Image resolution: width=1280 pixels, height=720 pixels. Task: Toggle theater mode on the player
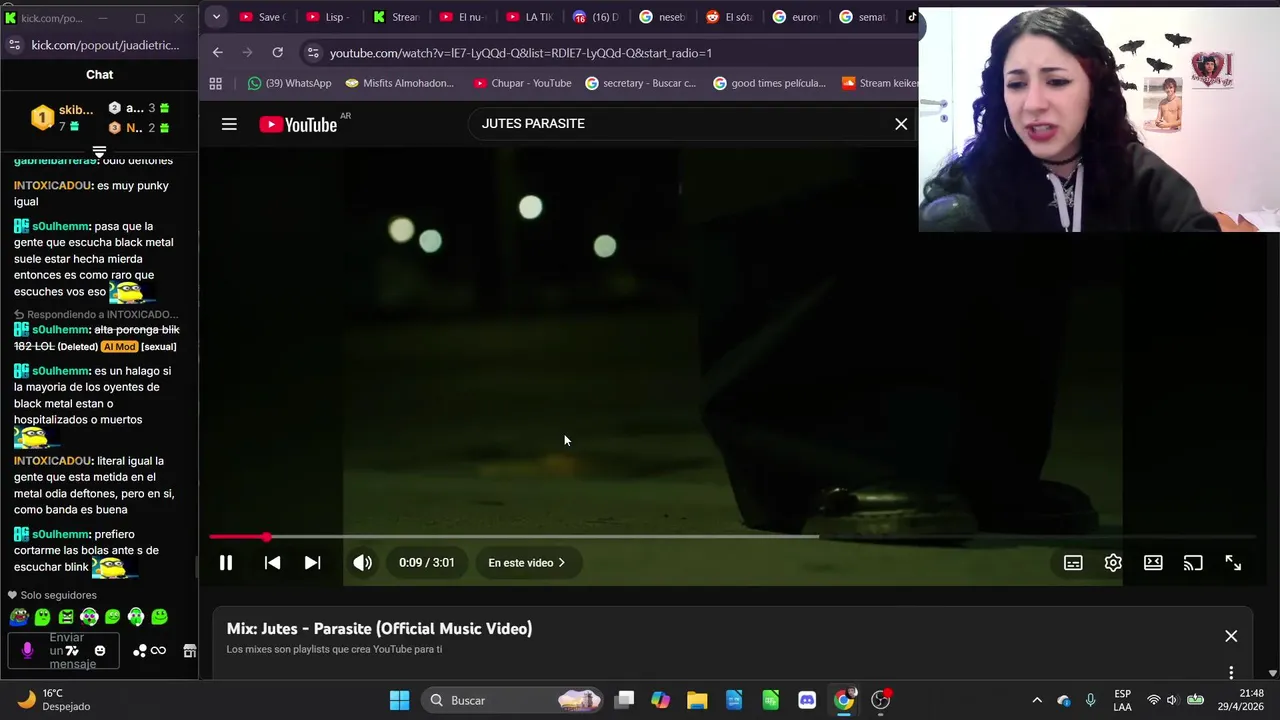tap(1153, 563)
